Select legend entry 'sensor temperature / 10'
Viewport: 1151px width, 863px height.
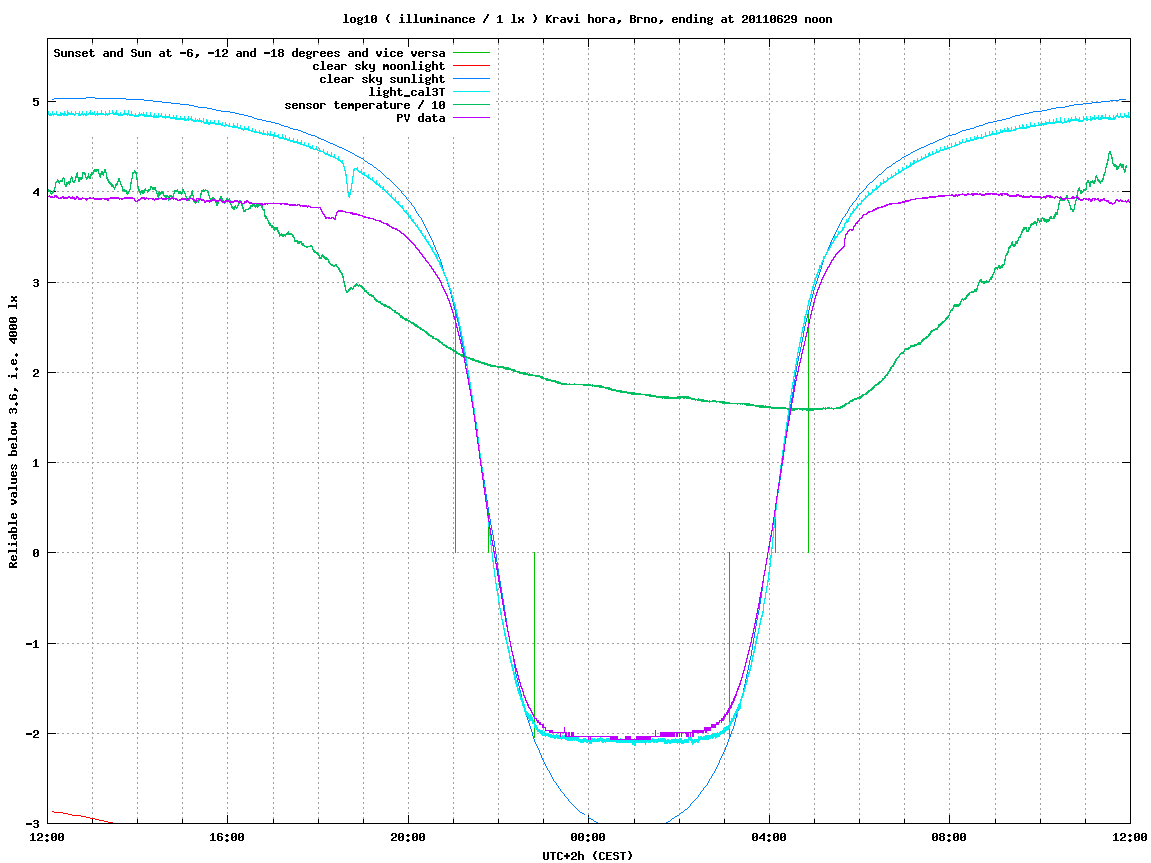coord(365,105)
